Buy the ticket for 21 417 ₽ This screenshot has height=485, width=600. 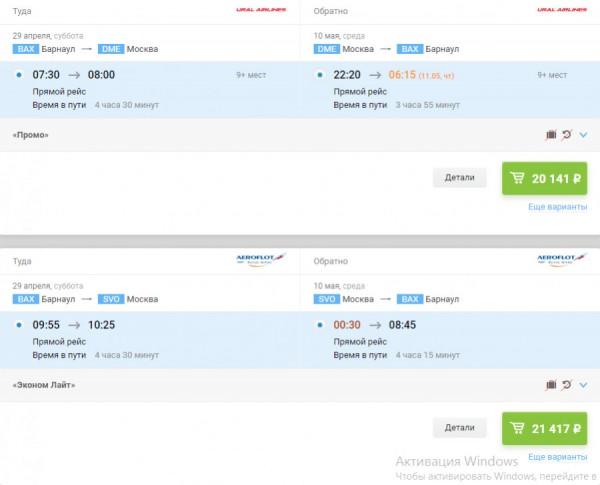(x=545, y=428)
